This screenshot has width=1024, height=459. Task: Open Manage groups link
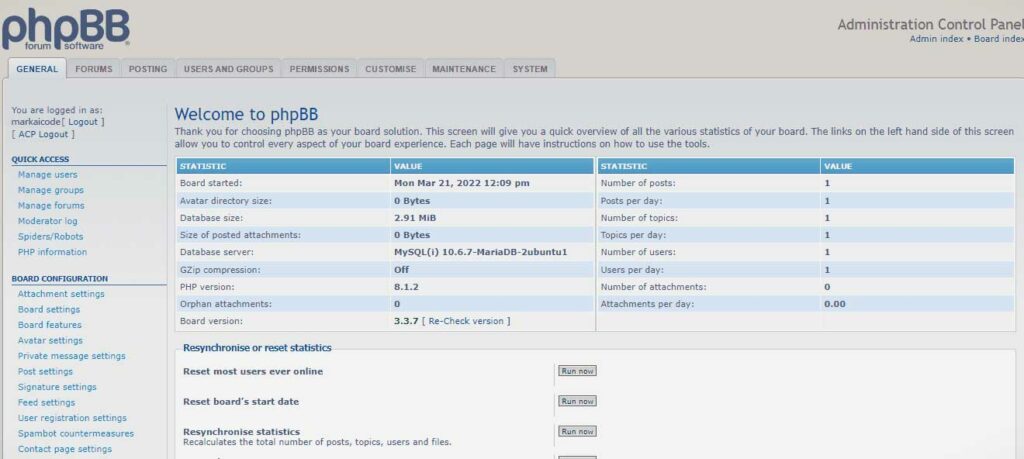point(51,190)
